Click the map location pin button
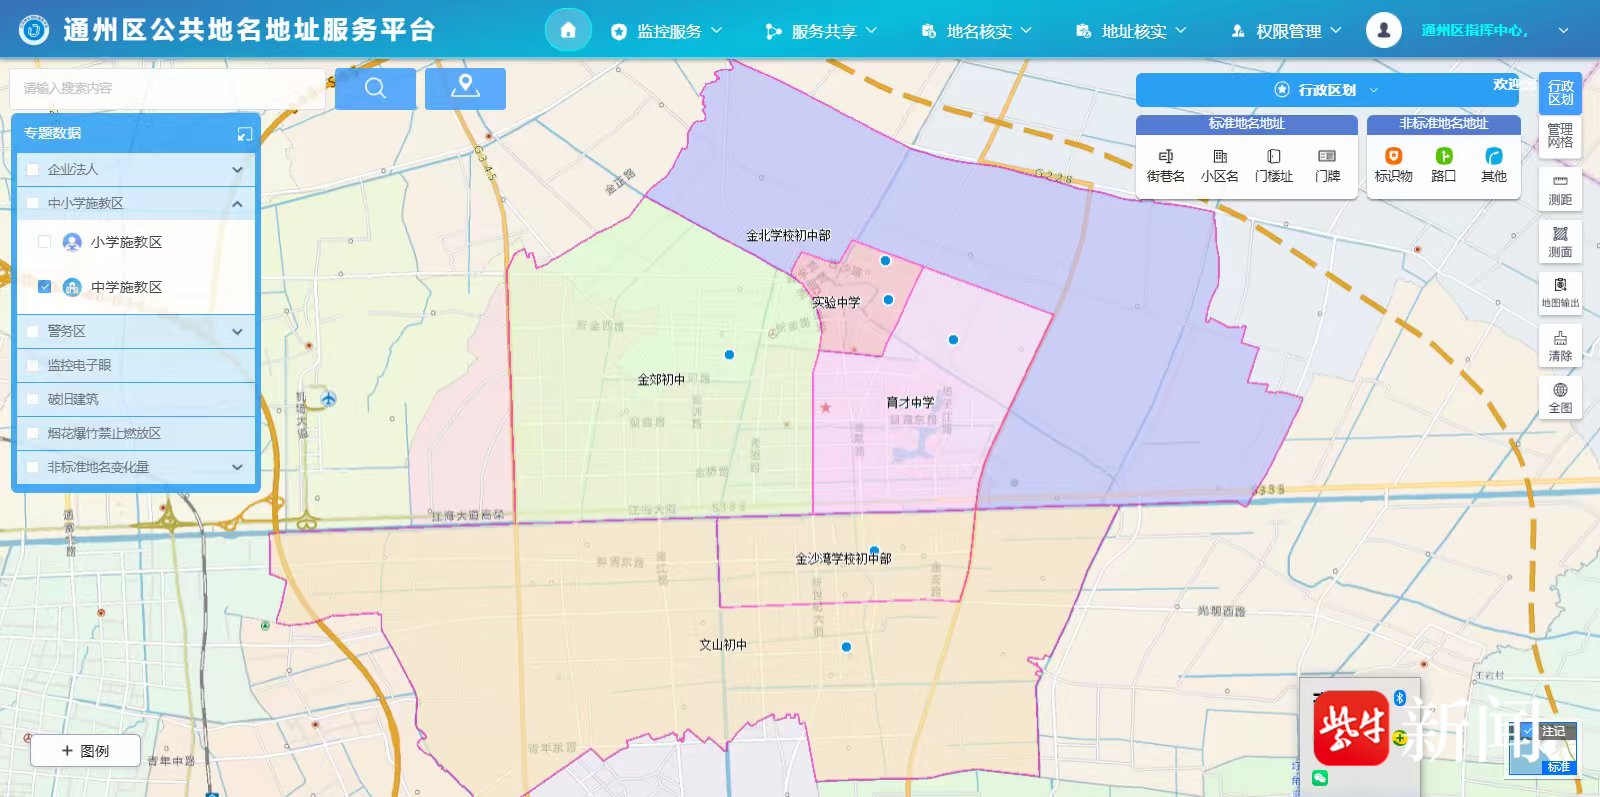Viewport: 1600px width, 797px height. pos(465,88)
